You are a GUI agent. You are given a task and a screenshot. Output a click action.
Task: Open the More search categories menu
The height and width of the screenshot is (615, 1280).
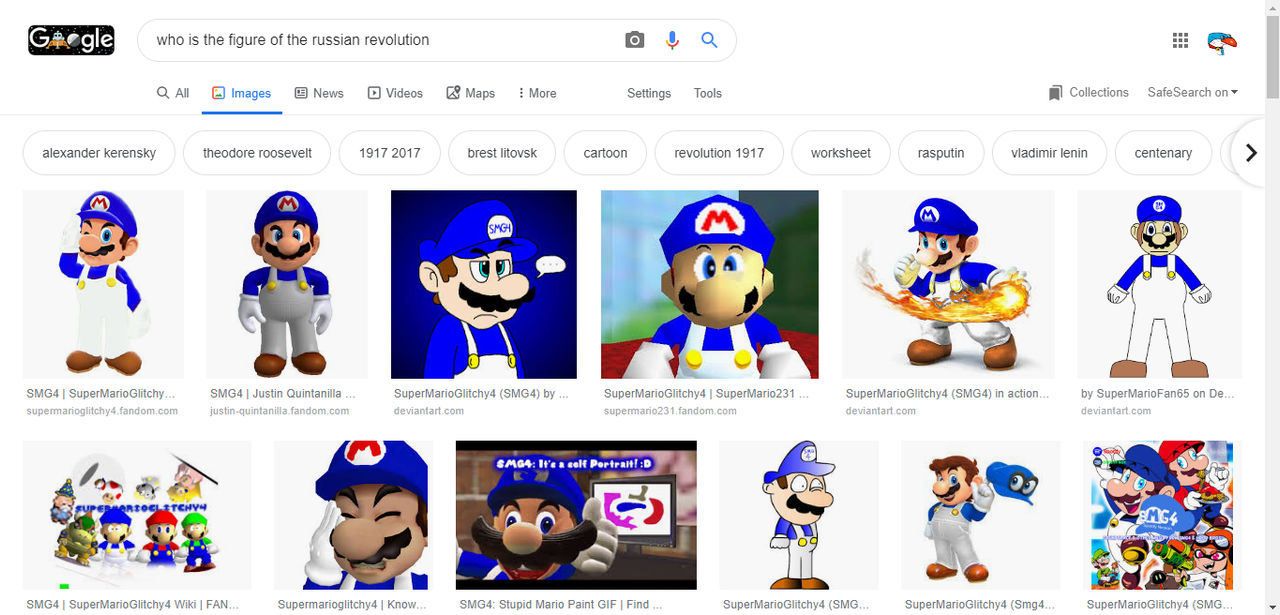536,92
